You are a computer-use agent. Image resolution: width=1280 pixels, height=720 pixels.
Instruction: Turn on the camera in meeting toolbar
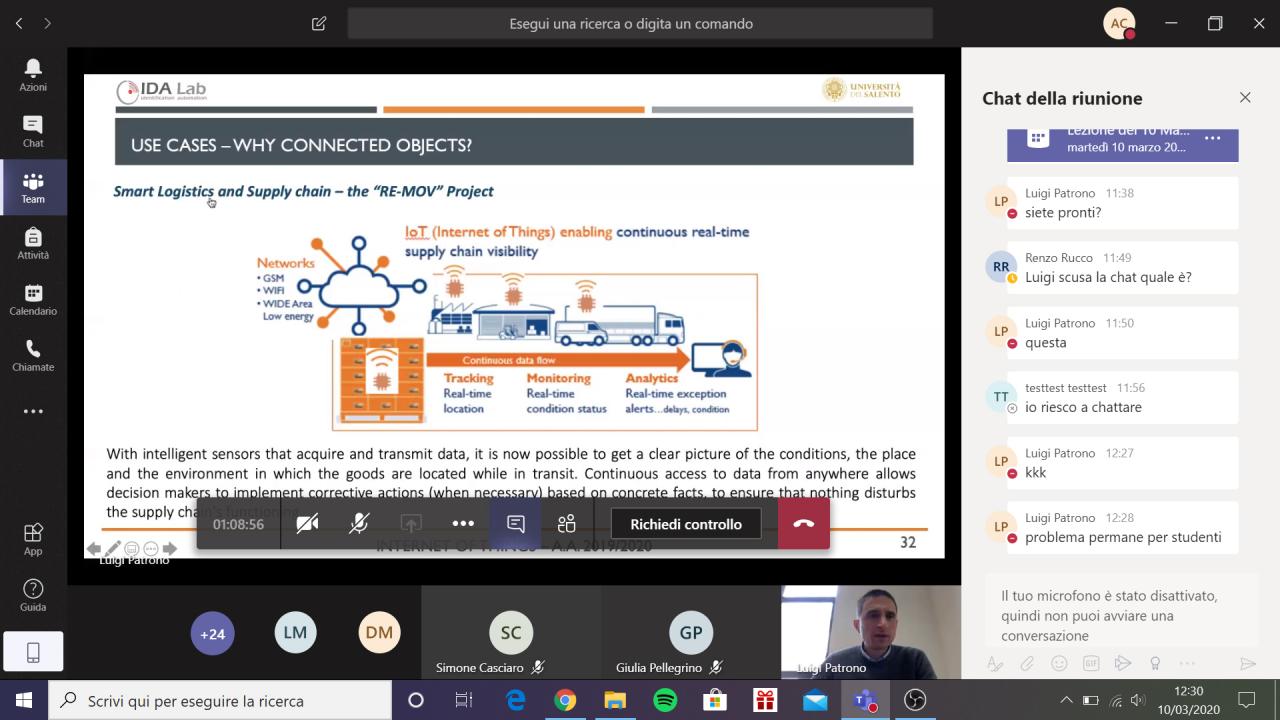pos(307,524)
